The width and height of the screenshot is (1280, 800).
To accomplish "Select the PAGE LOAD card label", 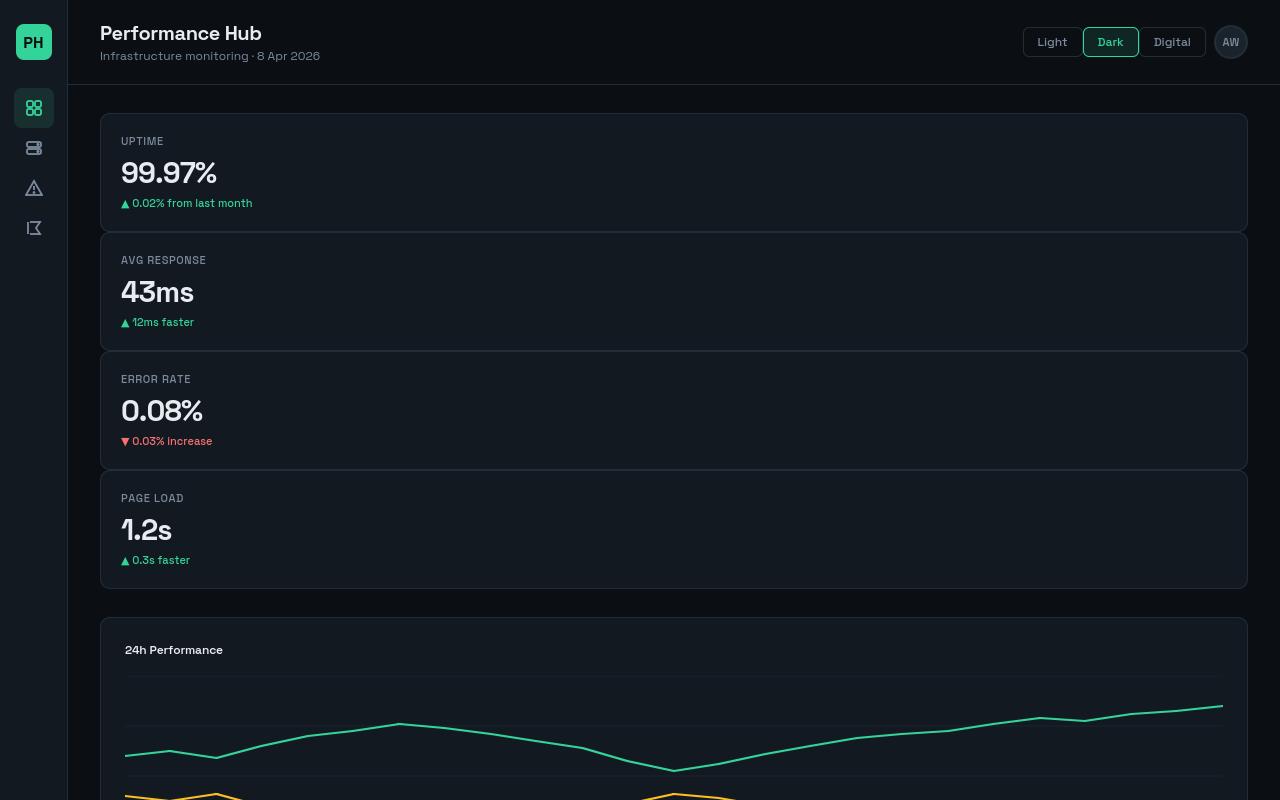I will (x=152, y=498).
